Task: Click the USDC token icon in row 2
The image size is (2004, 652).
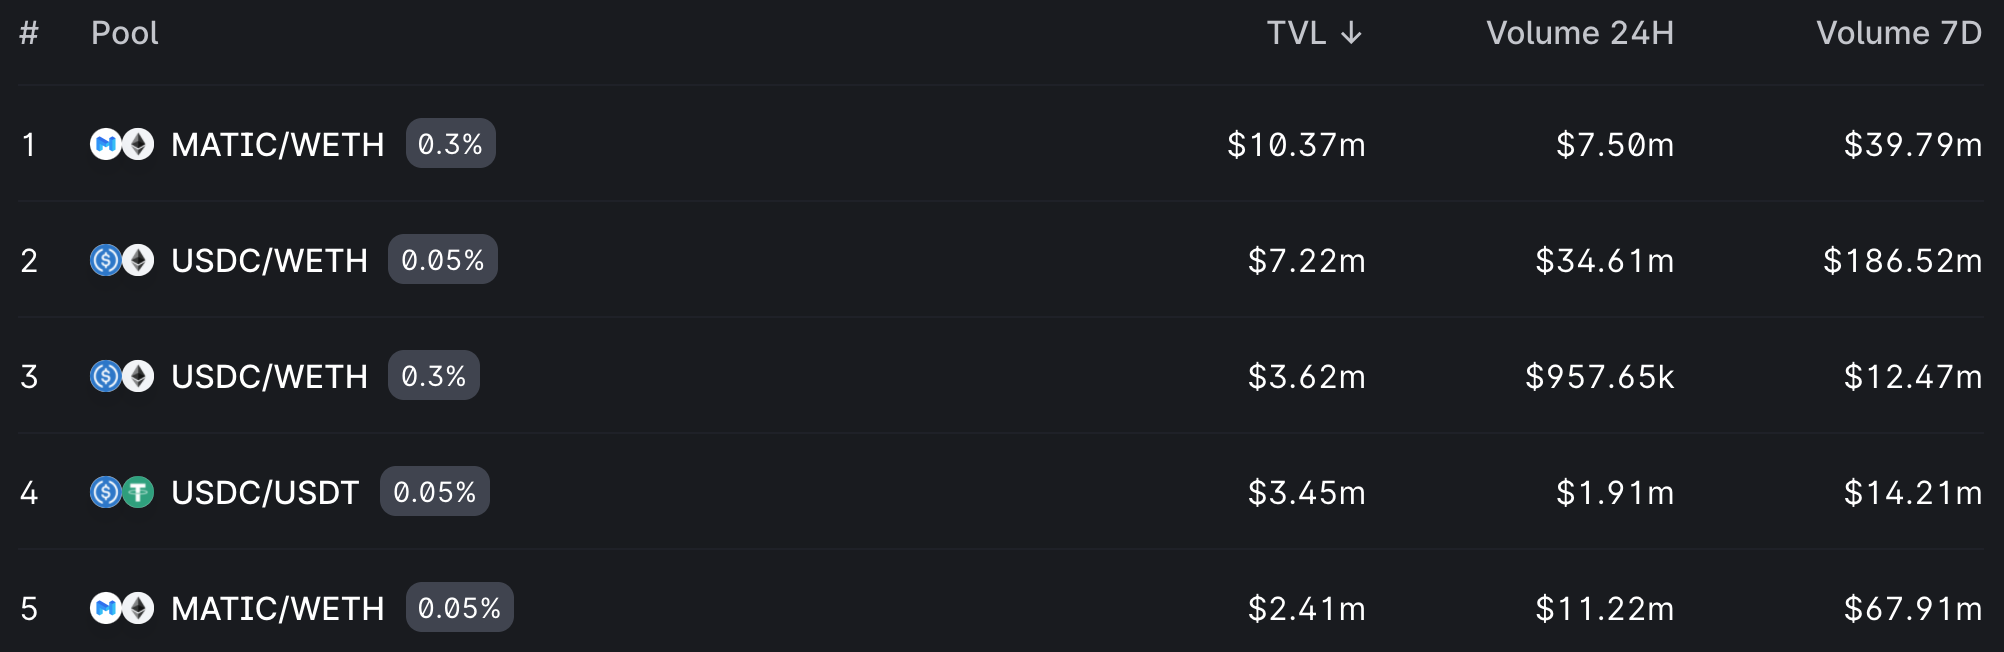Action: [x=106, y=260]
